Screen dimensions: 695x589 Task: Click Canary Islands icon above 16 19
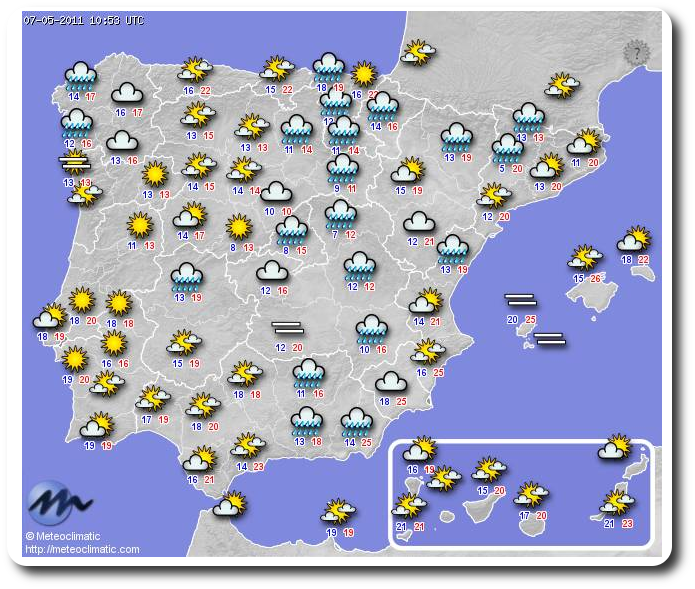pos(420,449)
